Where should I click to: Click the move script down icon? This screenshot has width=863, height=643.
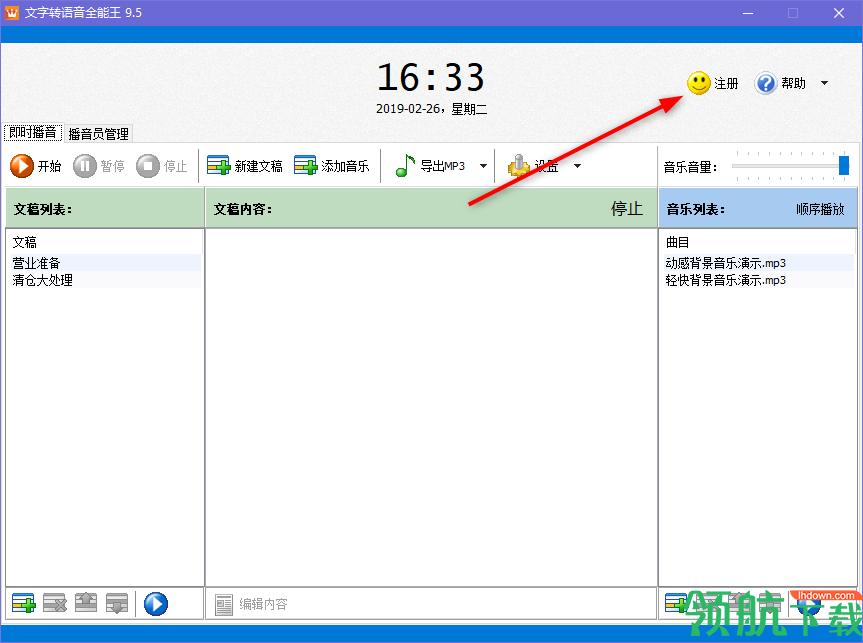pyautogui.click(x=117, y=604)
